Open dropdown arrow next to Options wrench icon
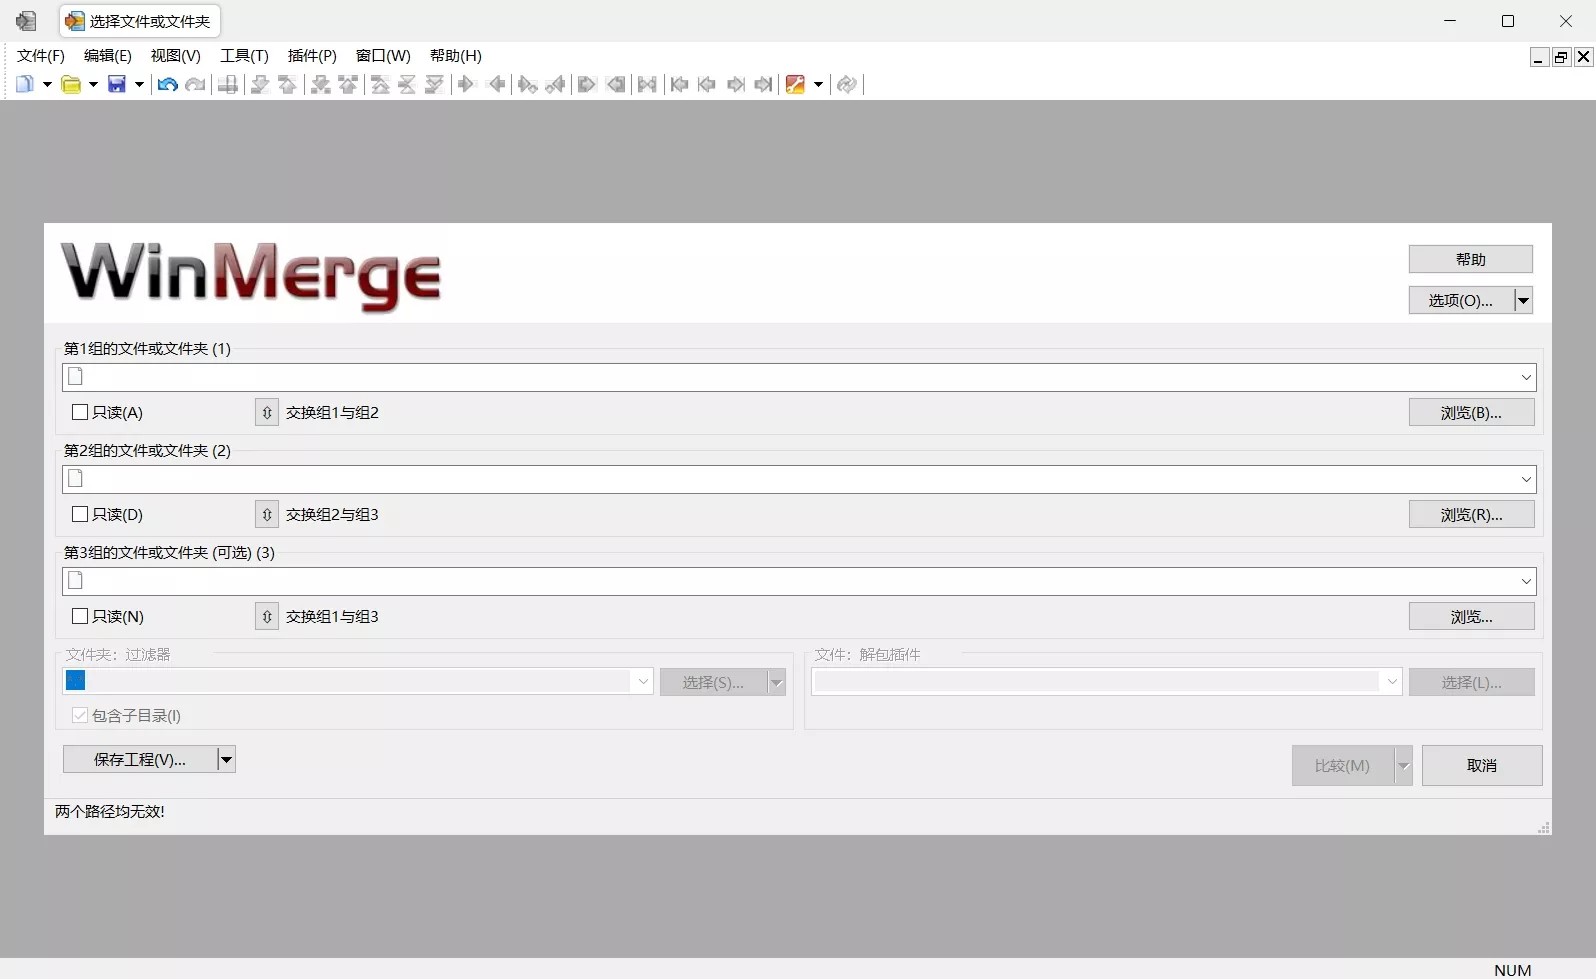Screen dimensions: 1596x979 coord(818,84)
